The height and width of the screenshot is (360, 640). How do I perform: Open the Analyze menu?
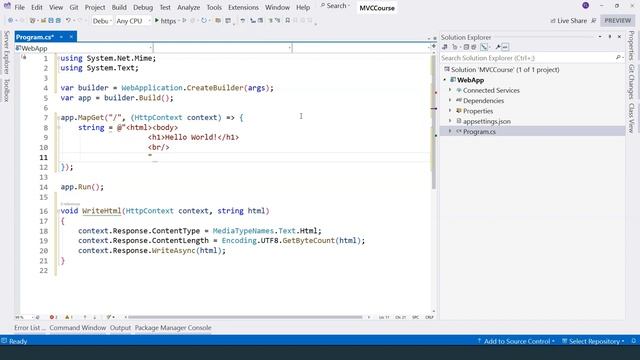pos(188,7)
